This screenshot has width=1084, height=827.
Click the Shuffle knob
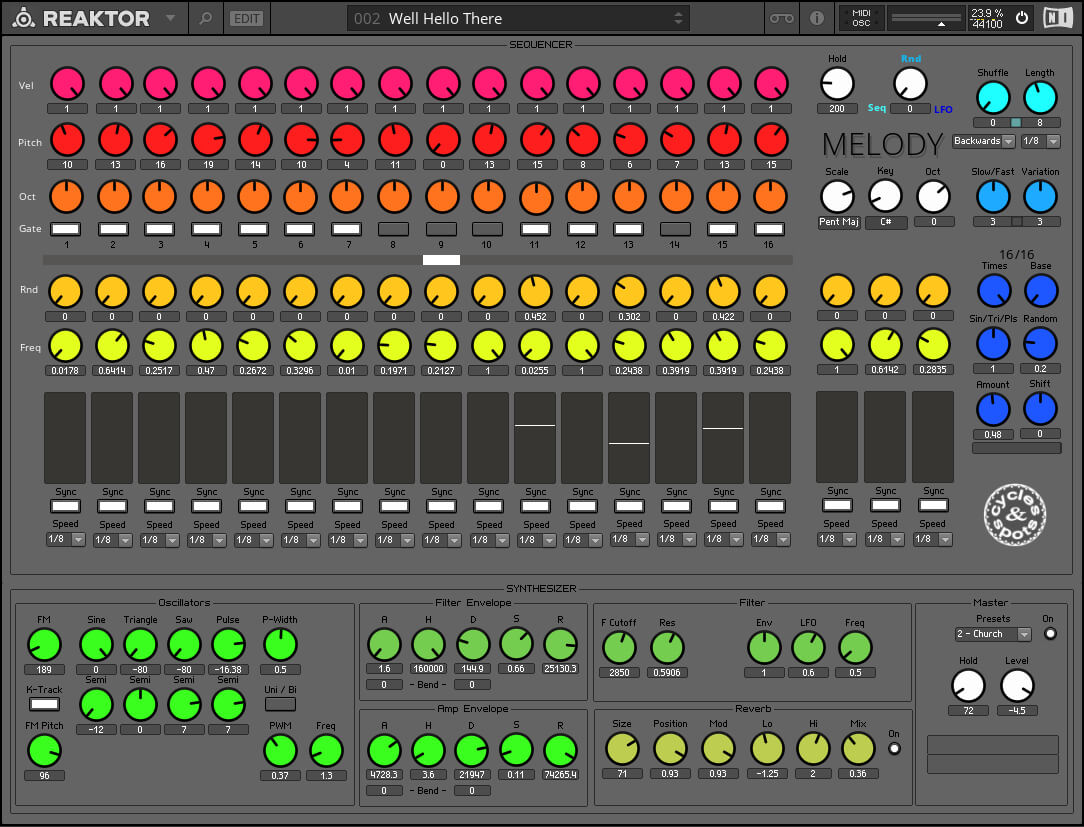(993, 97)
